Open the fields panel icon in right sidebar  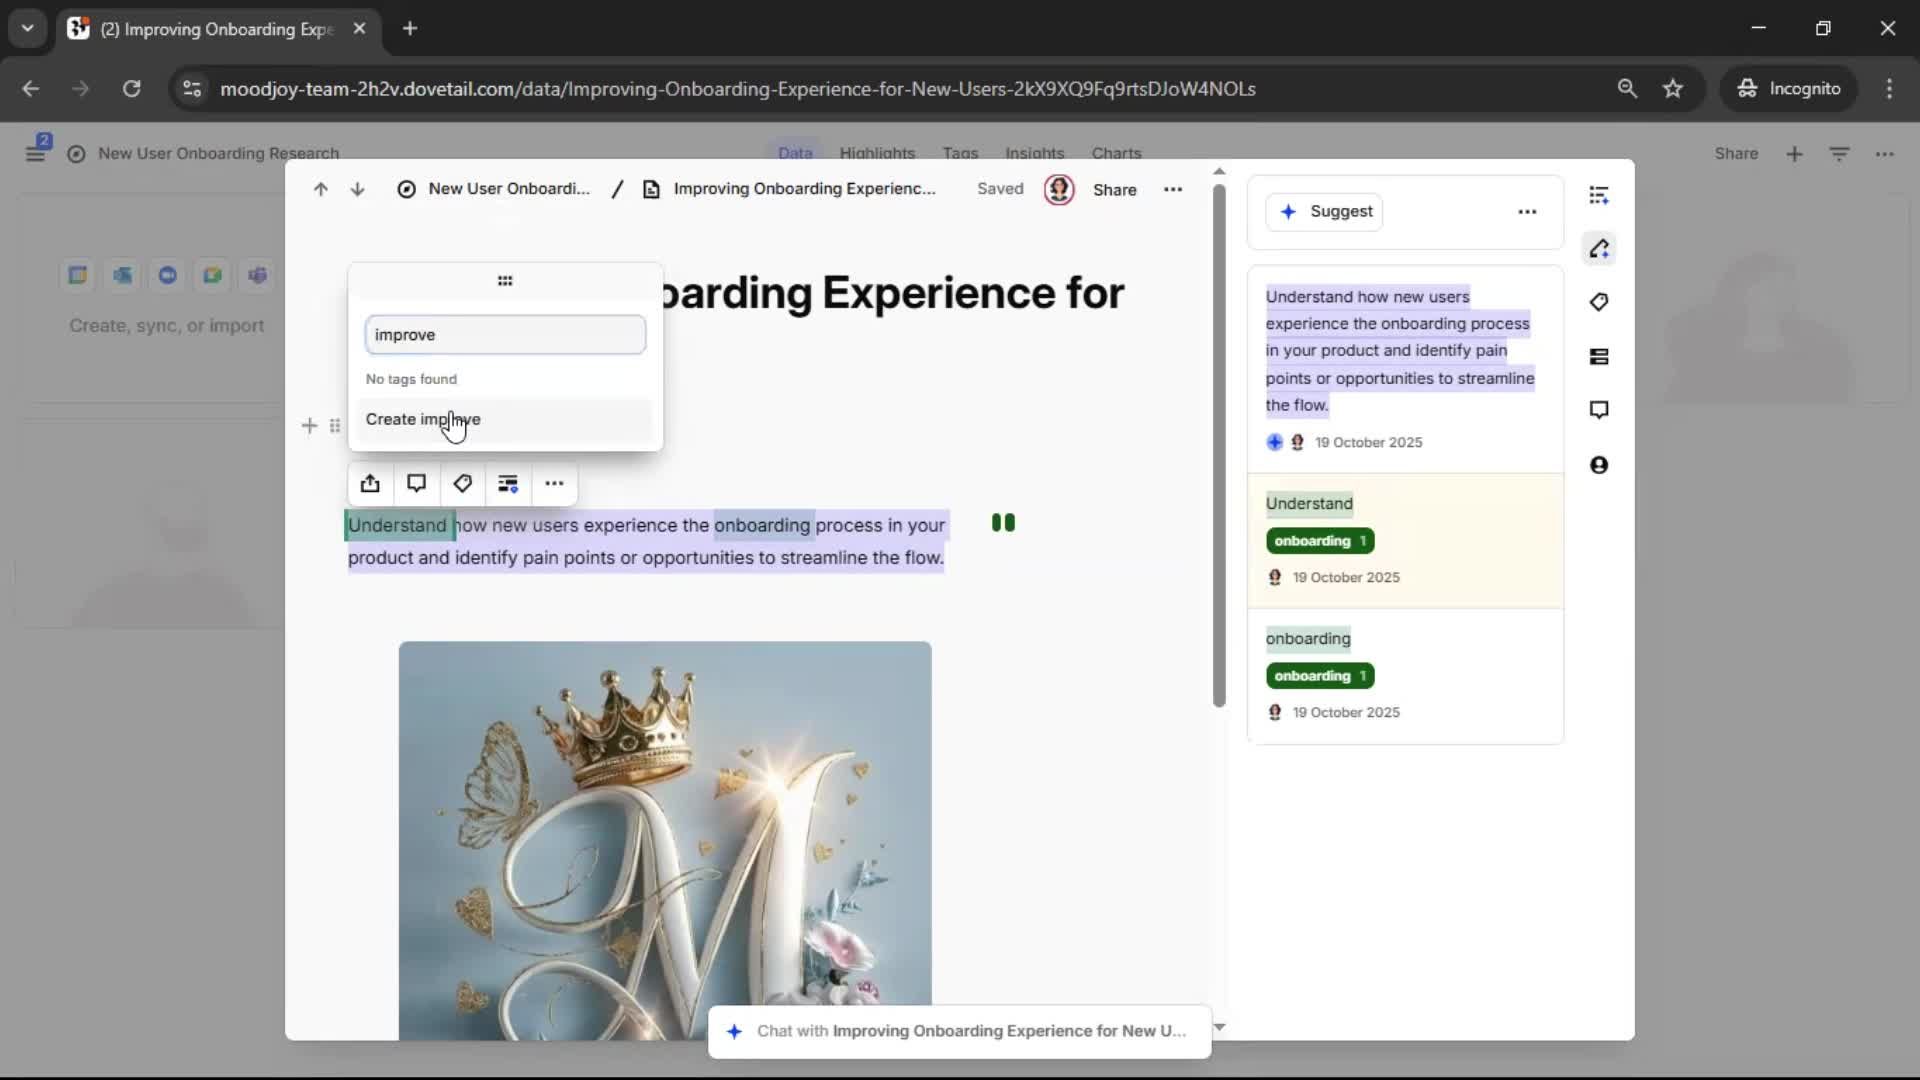pyautogui.click(x=1599, y=357)
